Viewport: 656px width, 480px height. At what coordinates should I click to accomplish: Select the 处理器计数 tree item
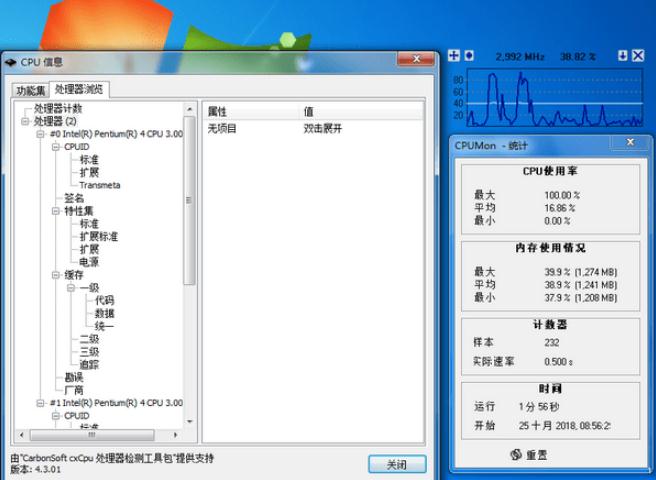[x=58, y=109]
